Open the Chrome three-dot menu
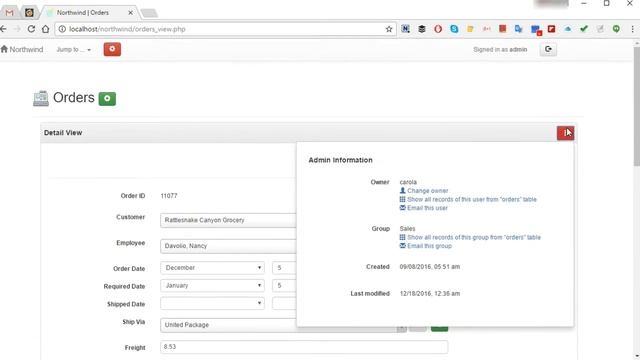 click(x=633, y=29)
